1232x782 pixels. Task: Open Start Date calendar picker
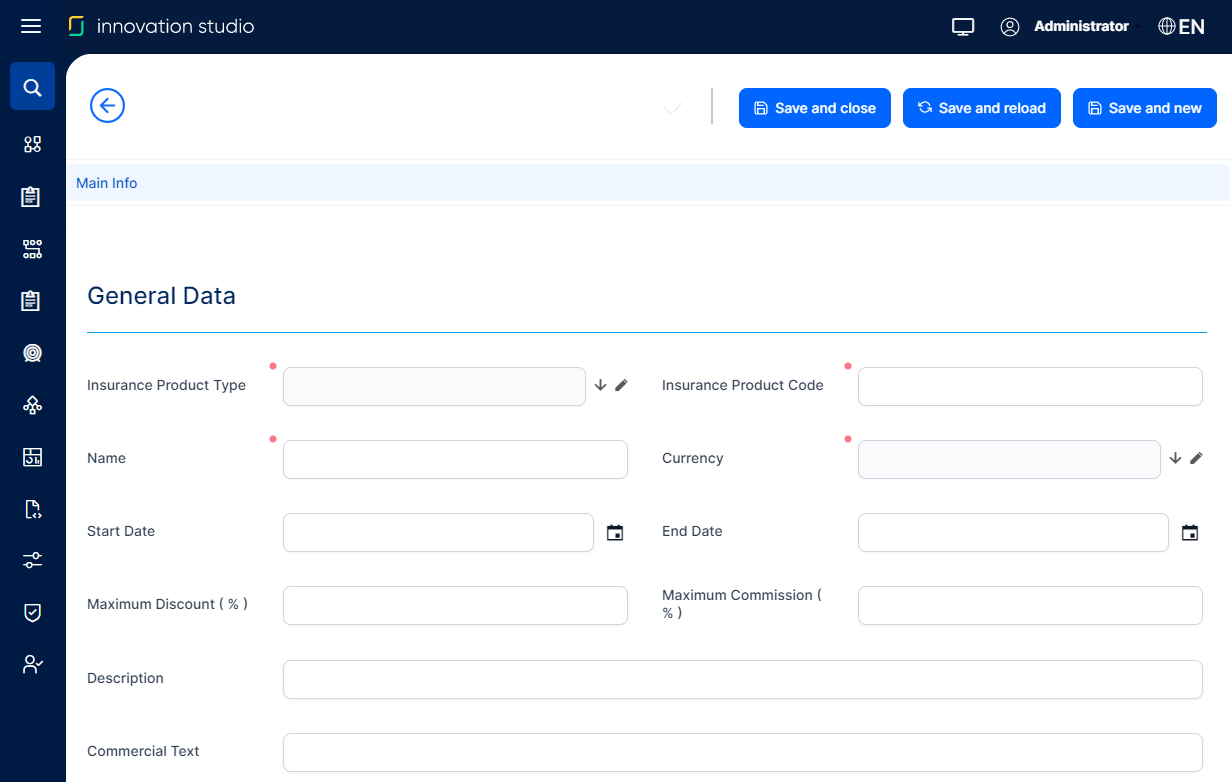[x=615, y=533]
